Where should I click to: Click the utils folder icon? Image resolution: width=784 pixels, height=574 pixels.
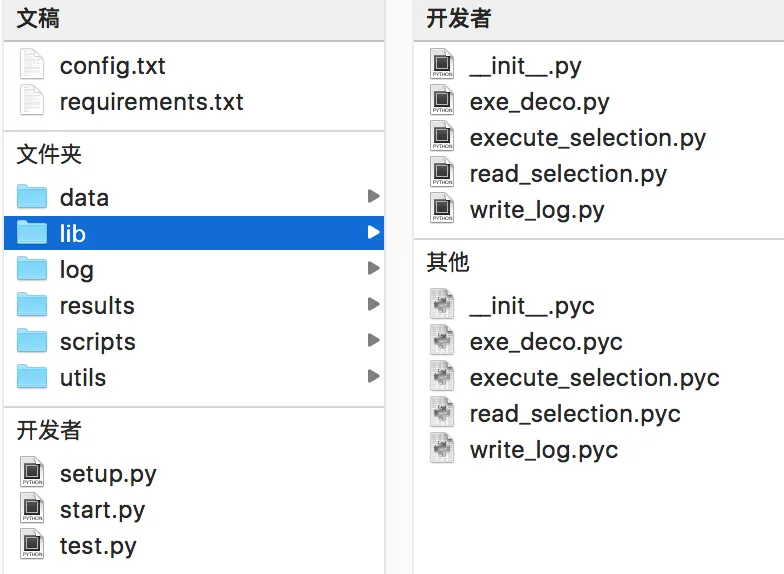point(32,378)
